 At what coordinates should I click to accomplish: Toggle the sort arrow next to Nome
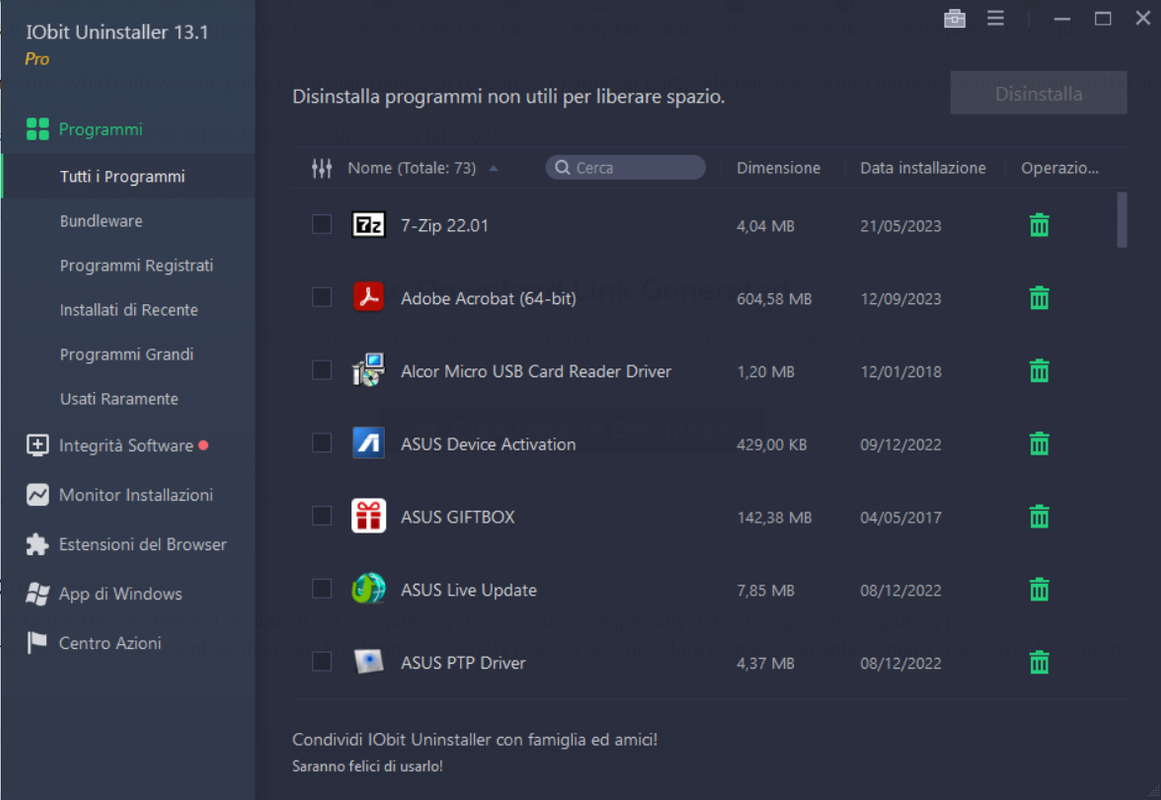coord(493,169)
